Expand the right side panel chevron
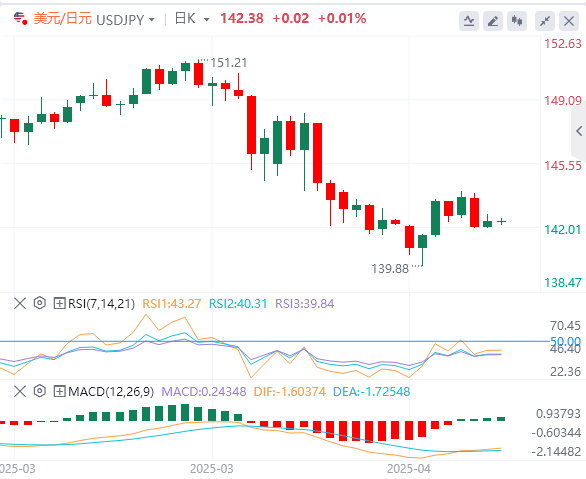586x479 pixels. tap(579, 131)
